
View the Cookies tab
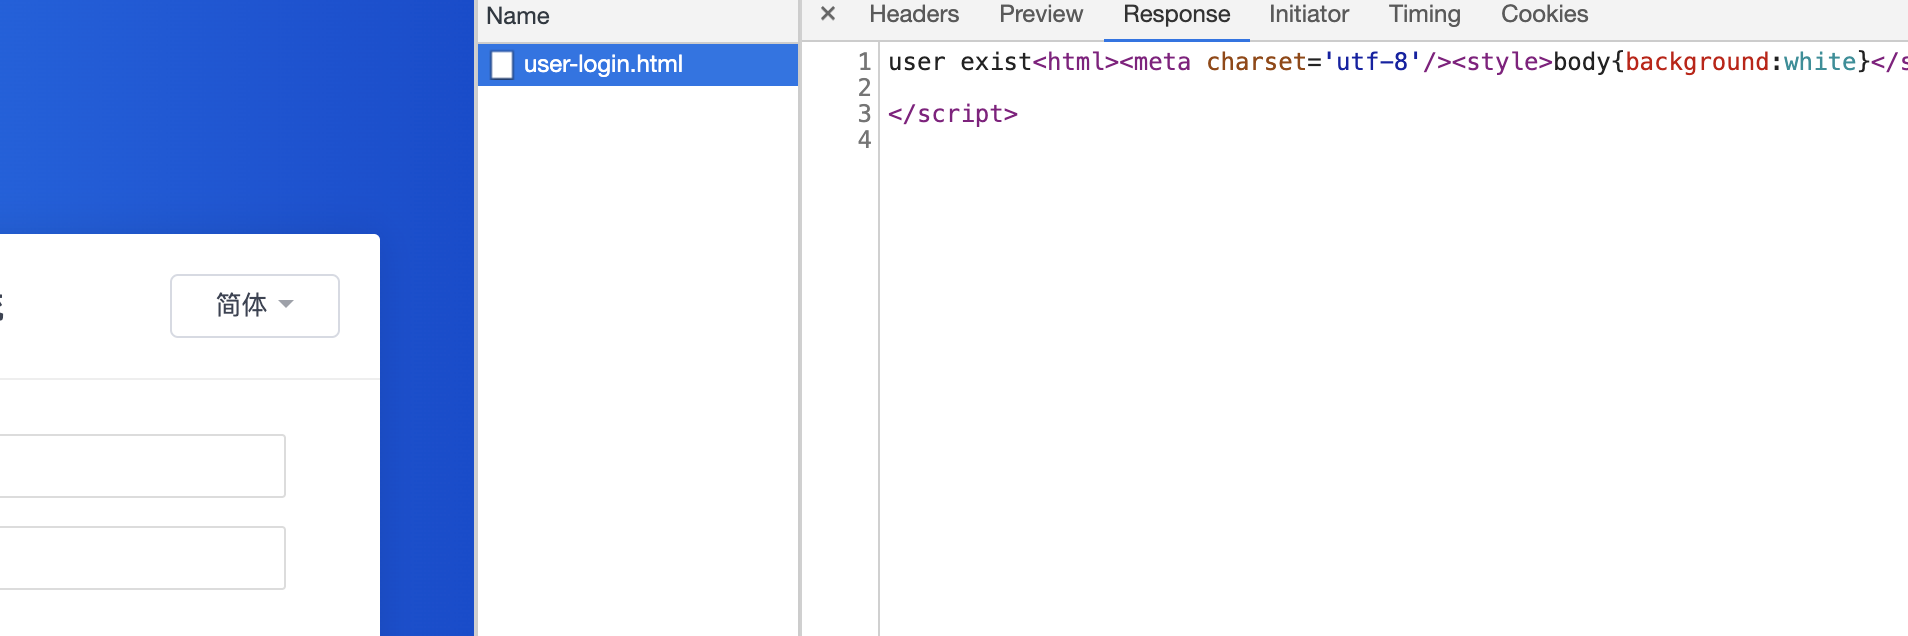click(1544, 14)
